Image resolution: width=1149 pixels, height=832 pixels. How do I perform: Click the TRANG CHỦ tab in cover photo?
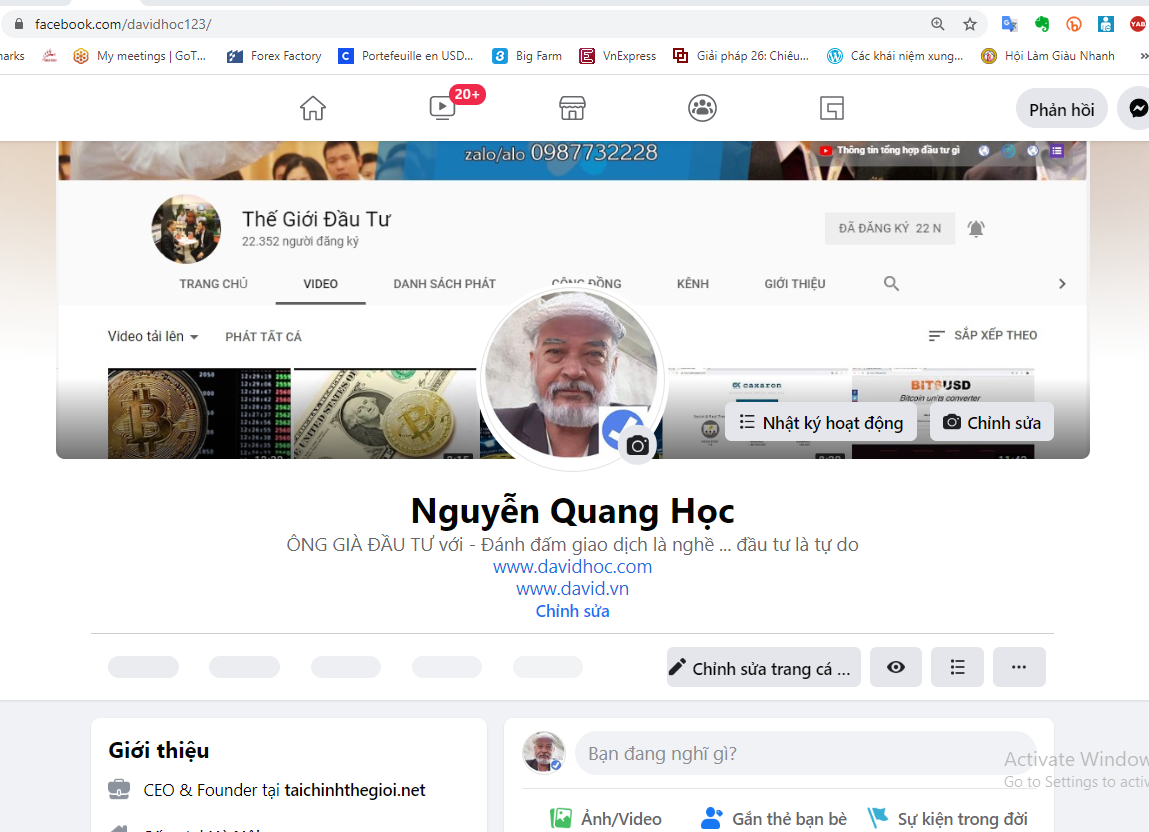point(213,284)
